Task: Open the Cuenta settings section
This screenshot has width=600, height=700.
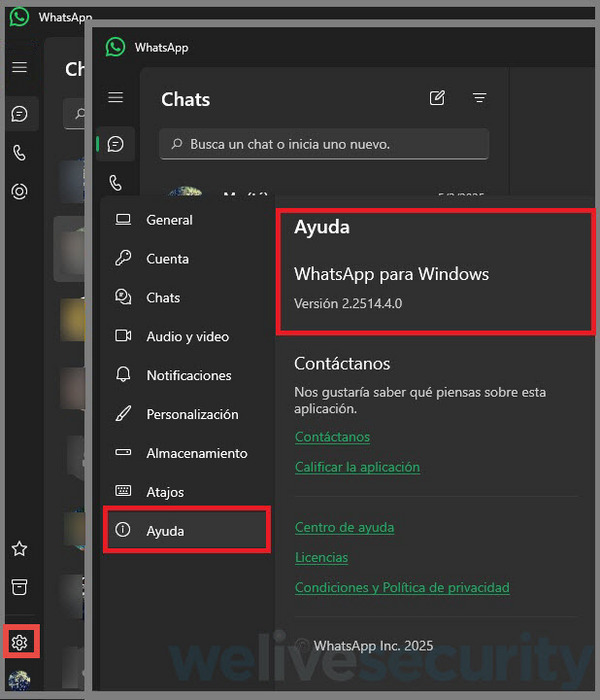Action: point(167,259)
